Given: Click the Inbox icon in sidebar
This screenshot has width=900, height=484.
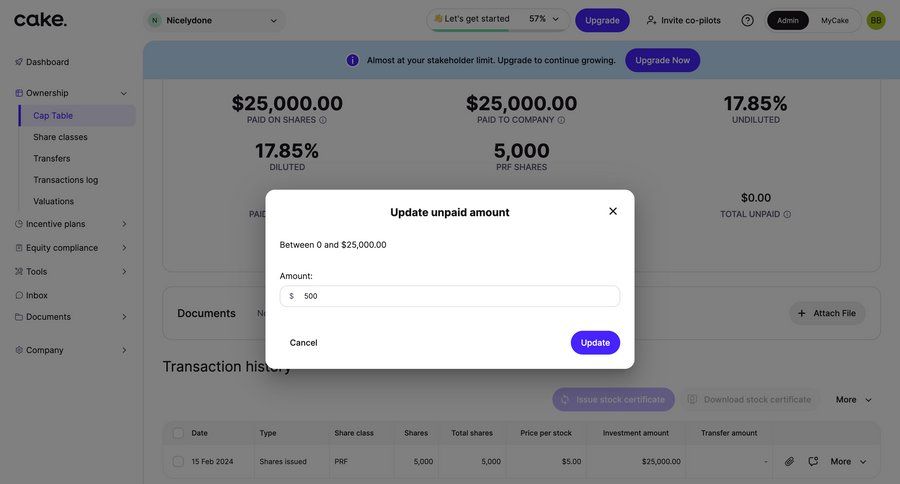Looking at the screenshot, I should 19,295.
